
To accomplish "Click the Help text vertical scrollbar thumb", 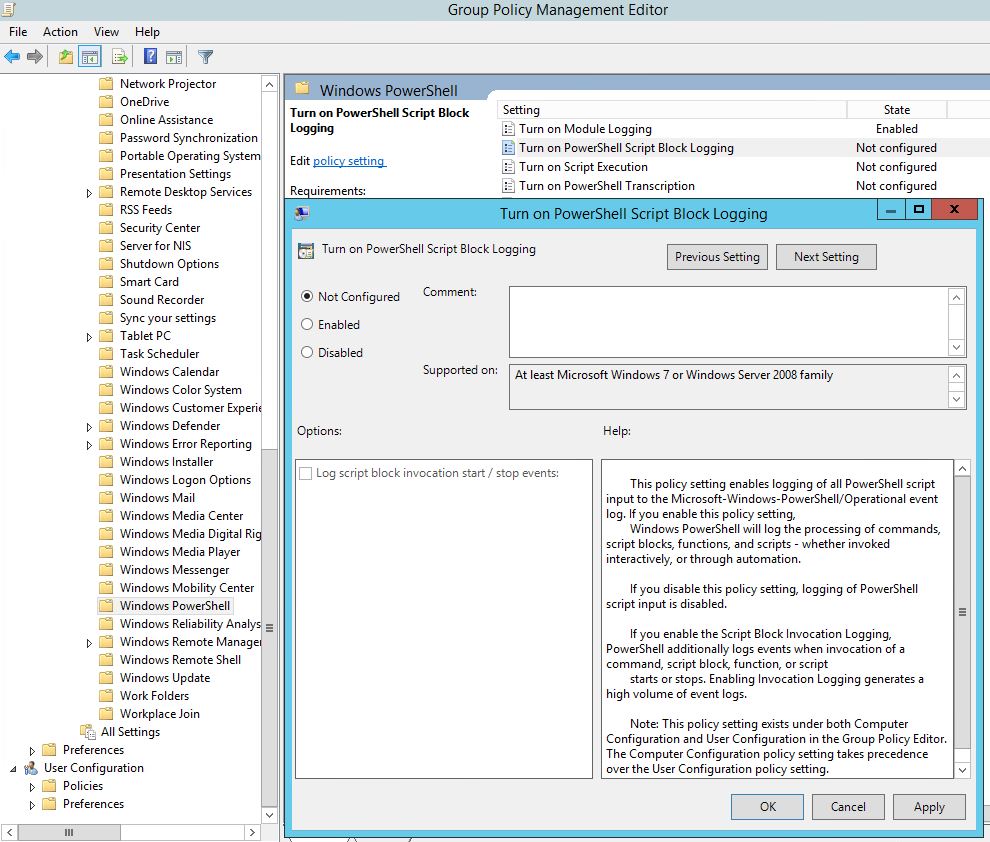I will tap(962, 612).
